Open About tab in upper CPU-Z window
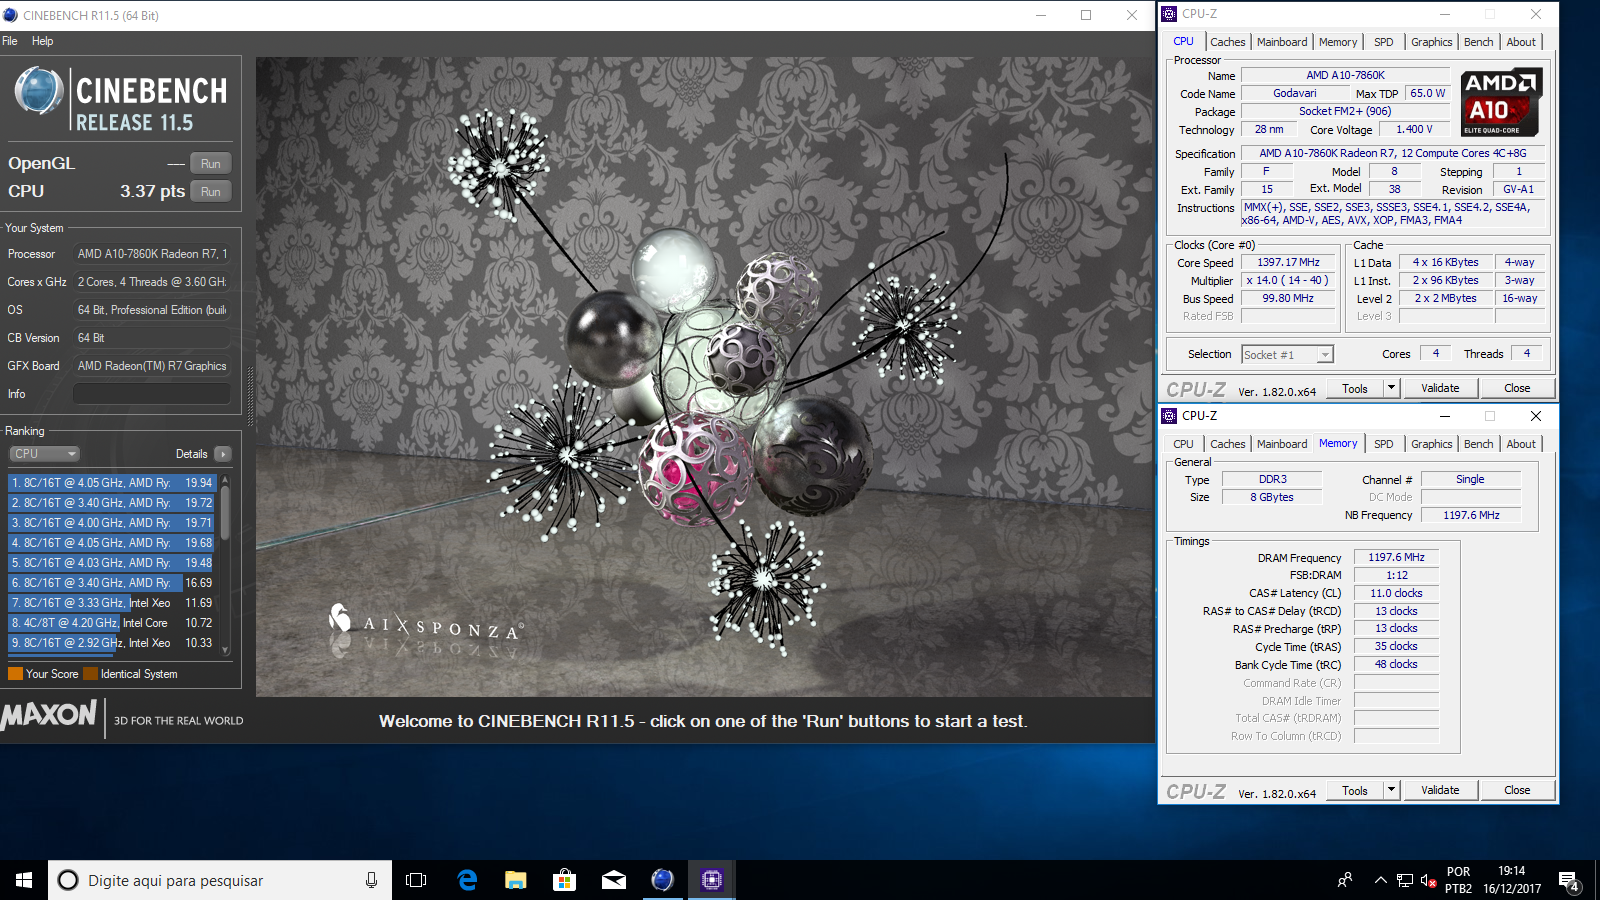The height and width of the screenshot is (900, 1600). pos(1521,42)
